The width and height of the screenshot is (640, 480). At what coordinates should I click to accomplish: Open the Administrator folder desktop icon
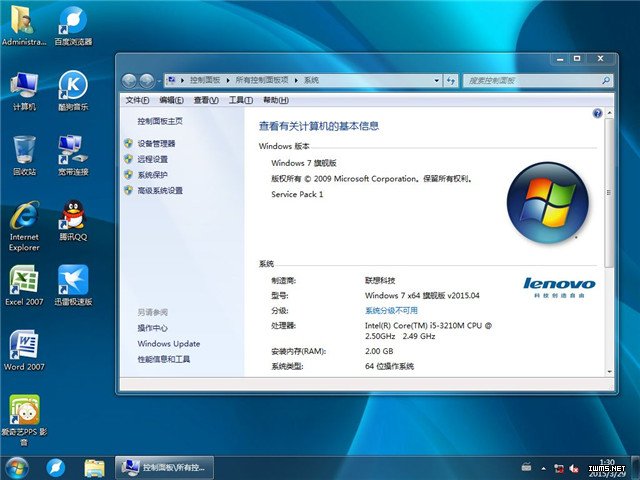click(x=24, y=24)
